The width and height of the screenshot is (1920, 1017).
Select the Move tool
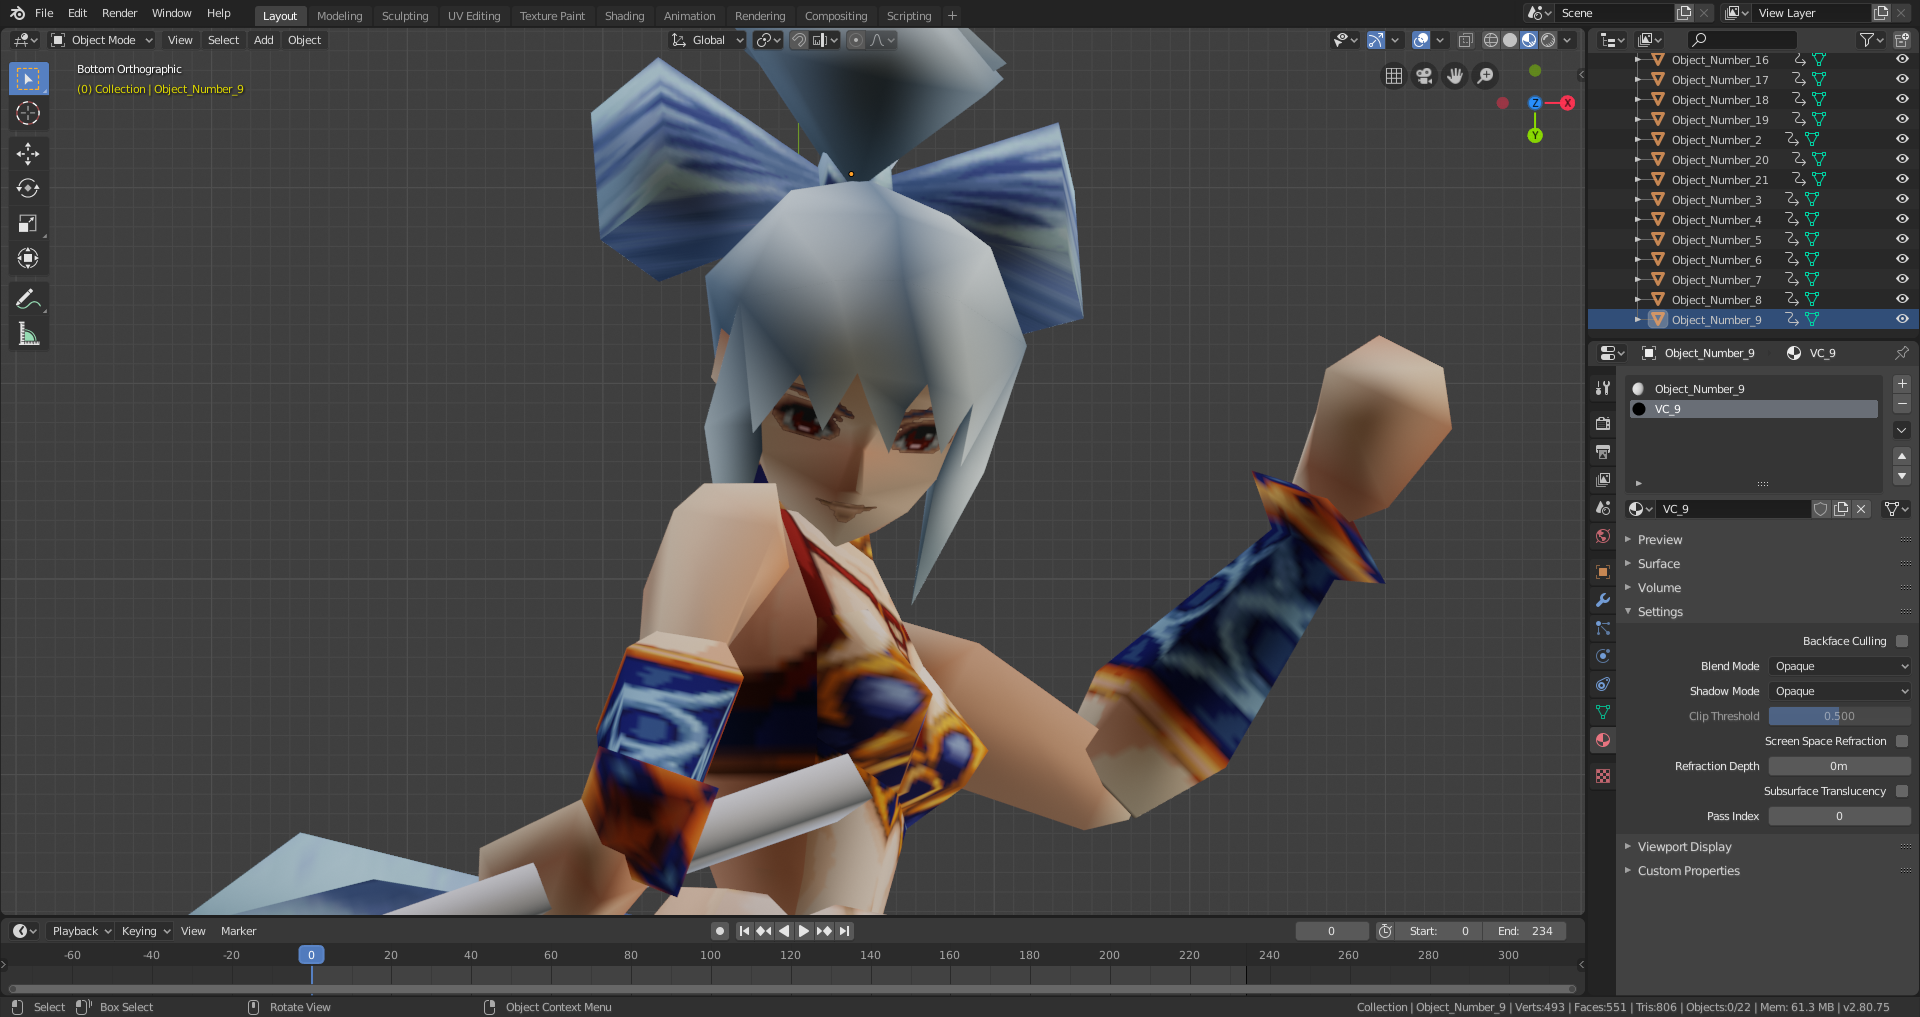28,153
